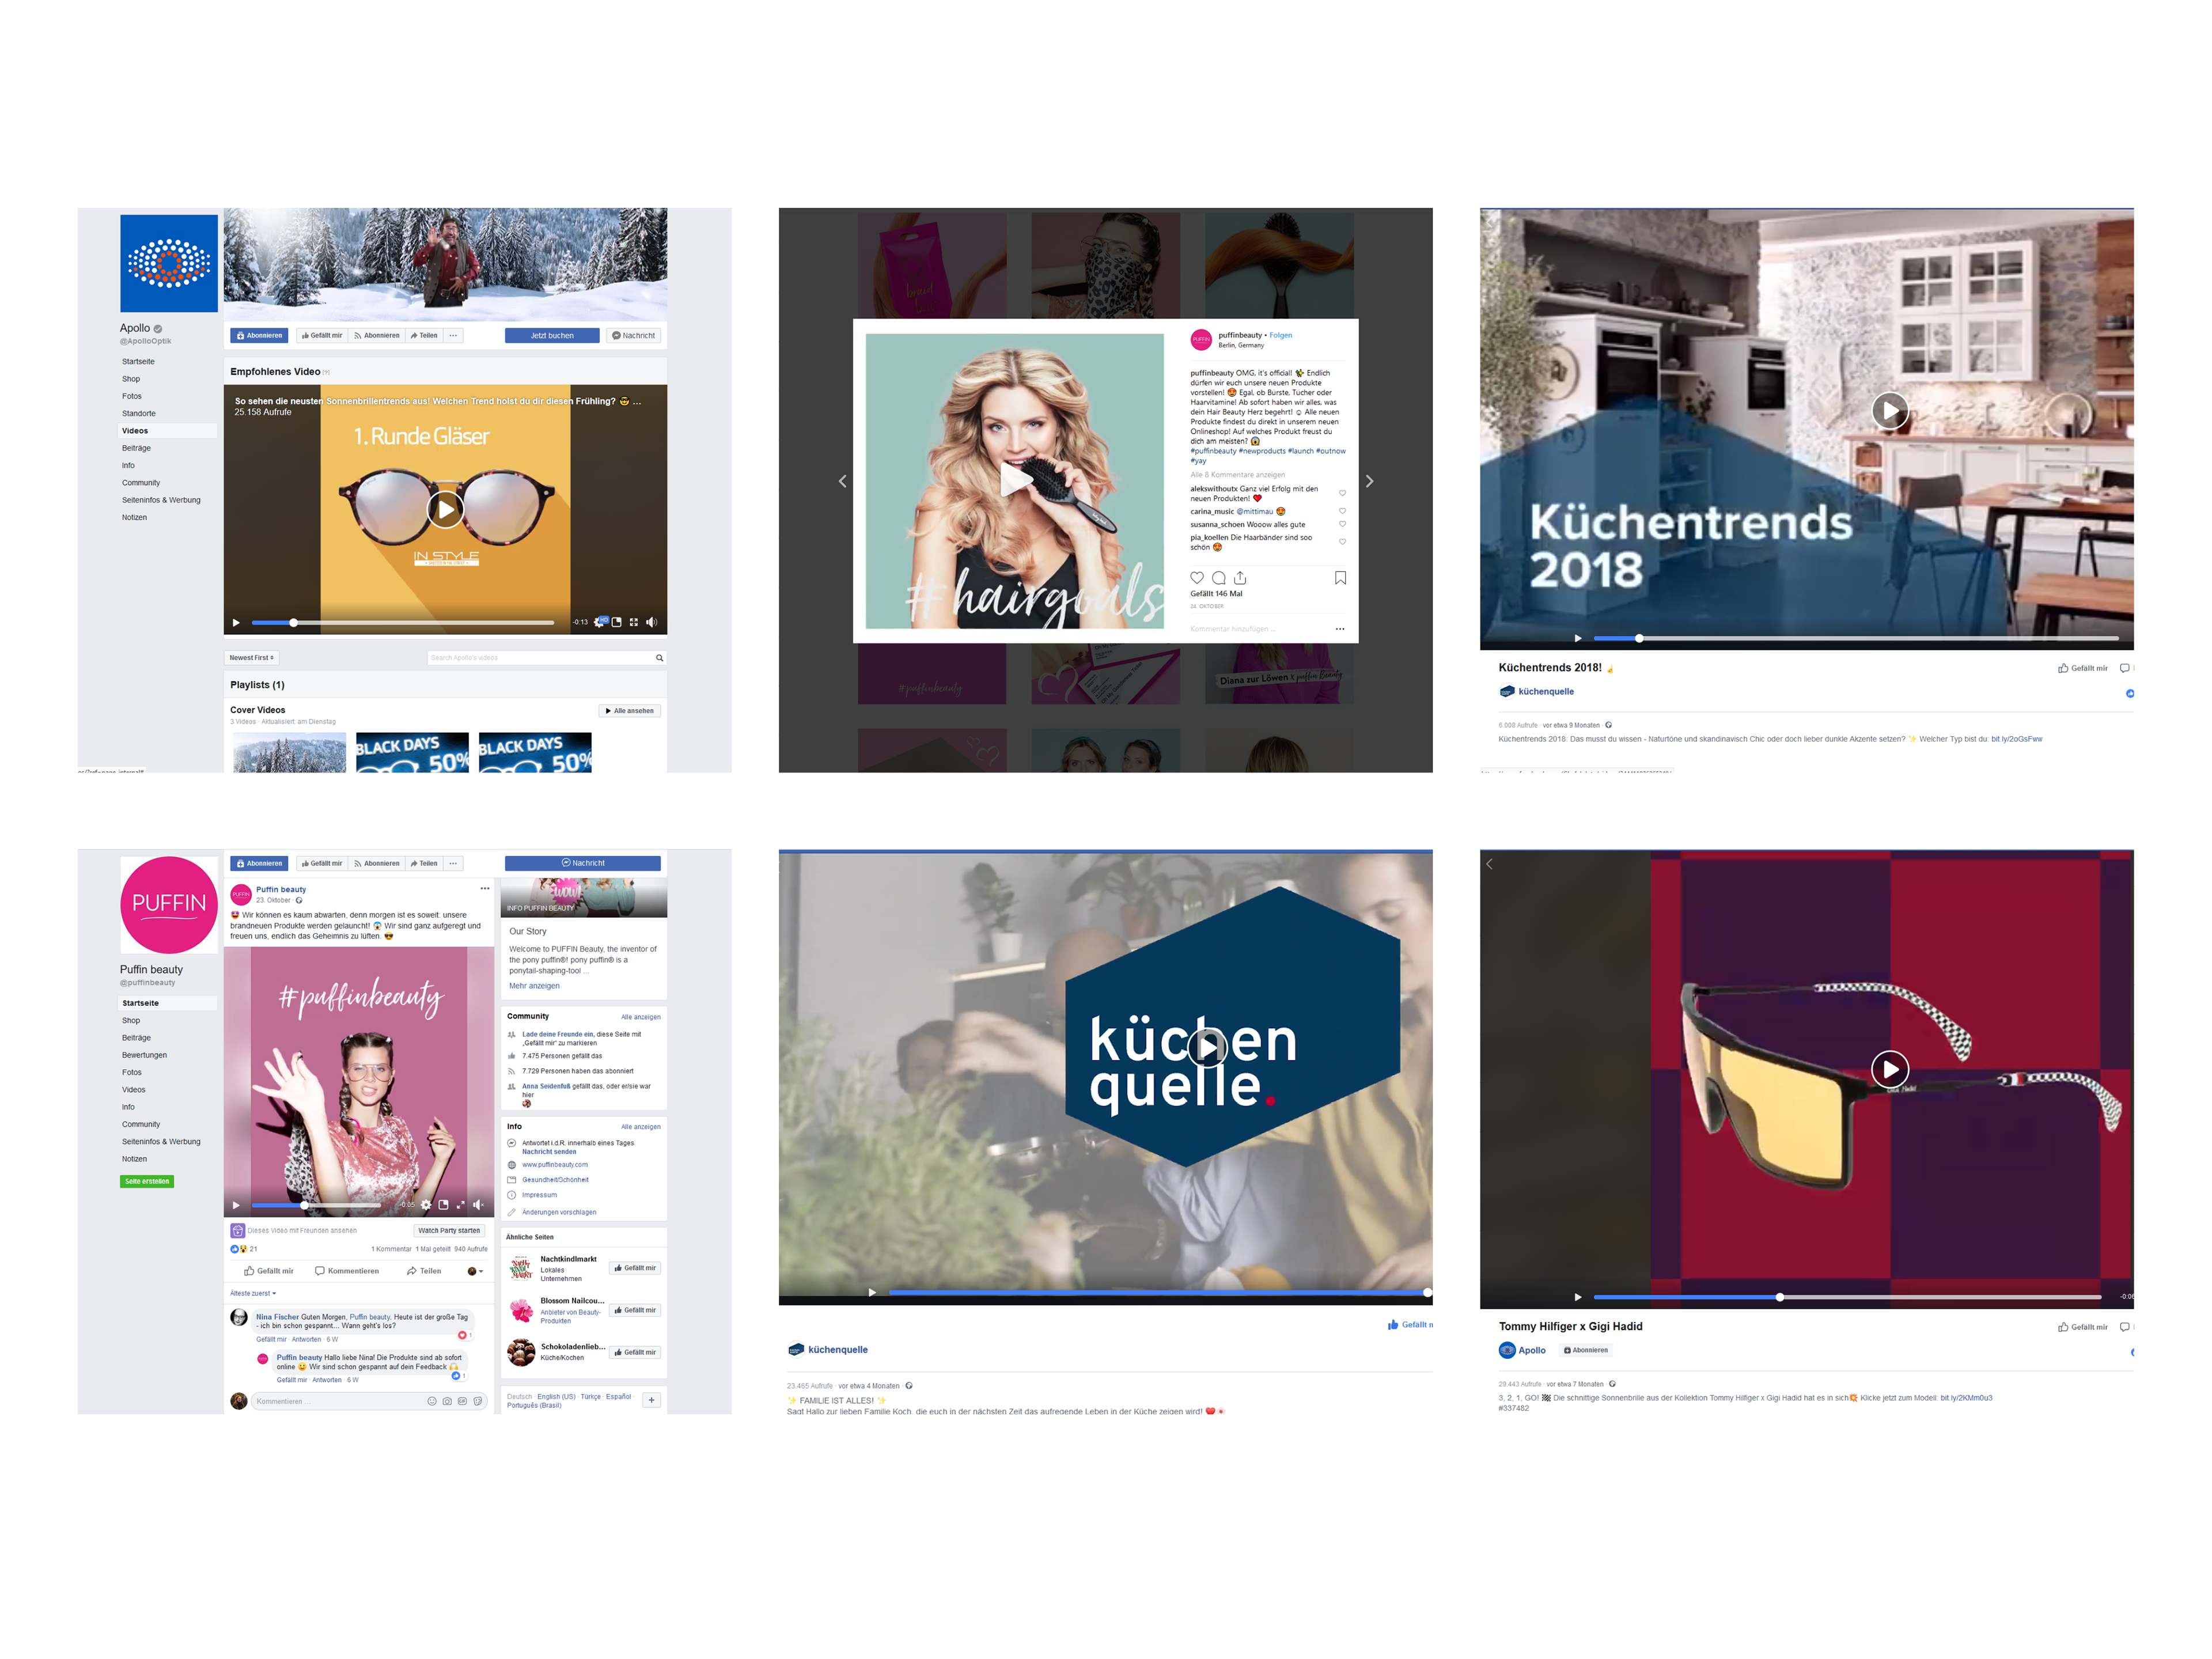Click Gefällt mir on Apollo page toolbar
The width and height of the screenshot is (2212, 1659).
[322, 336]
